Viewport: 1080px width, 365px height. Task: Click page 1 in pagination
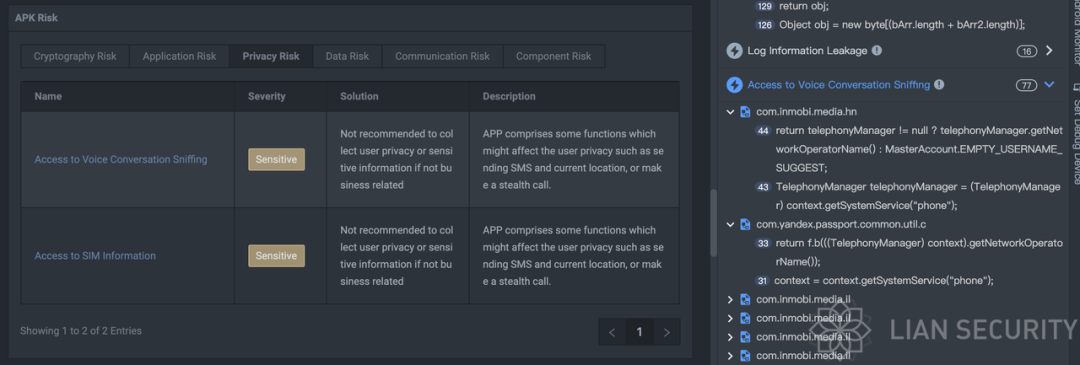point(639,332)
